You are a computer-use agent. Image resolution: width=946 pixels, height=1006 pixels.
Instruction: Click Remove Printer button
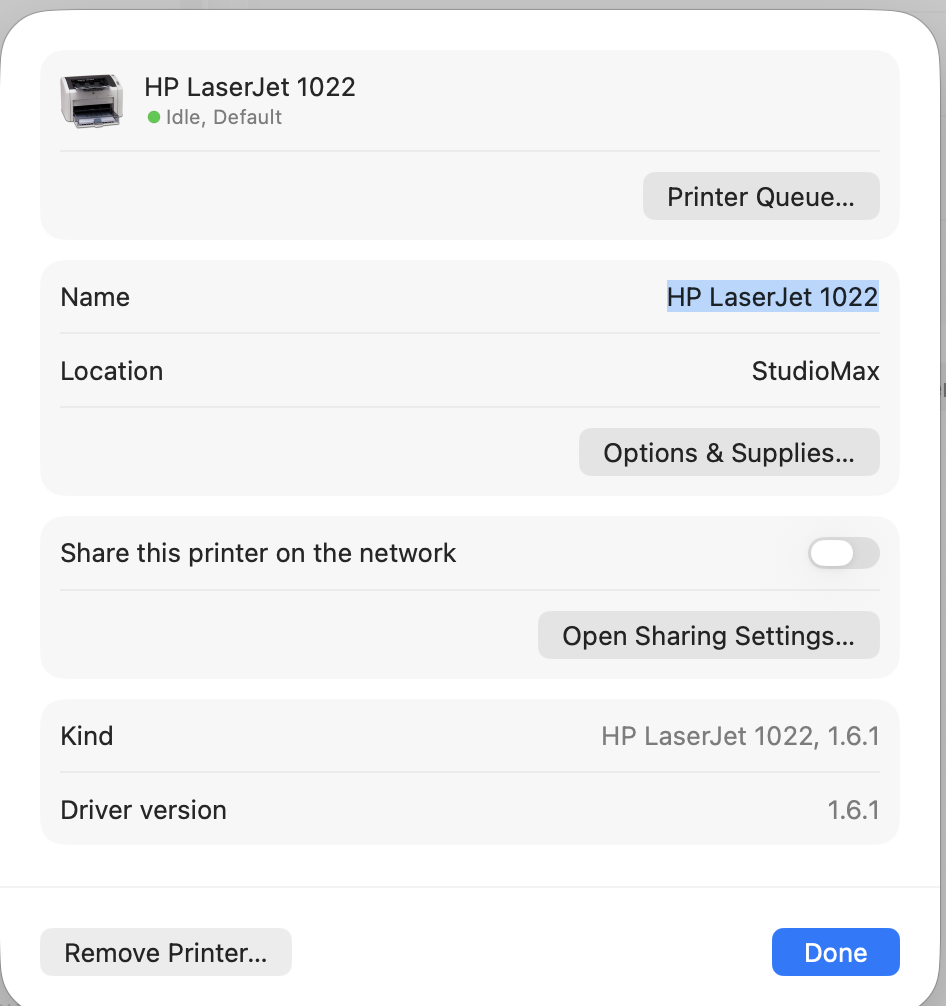coord(165,952)
